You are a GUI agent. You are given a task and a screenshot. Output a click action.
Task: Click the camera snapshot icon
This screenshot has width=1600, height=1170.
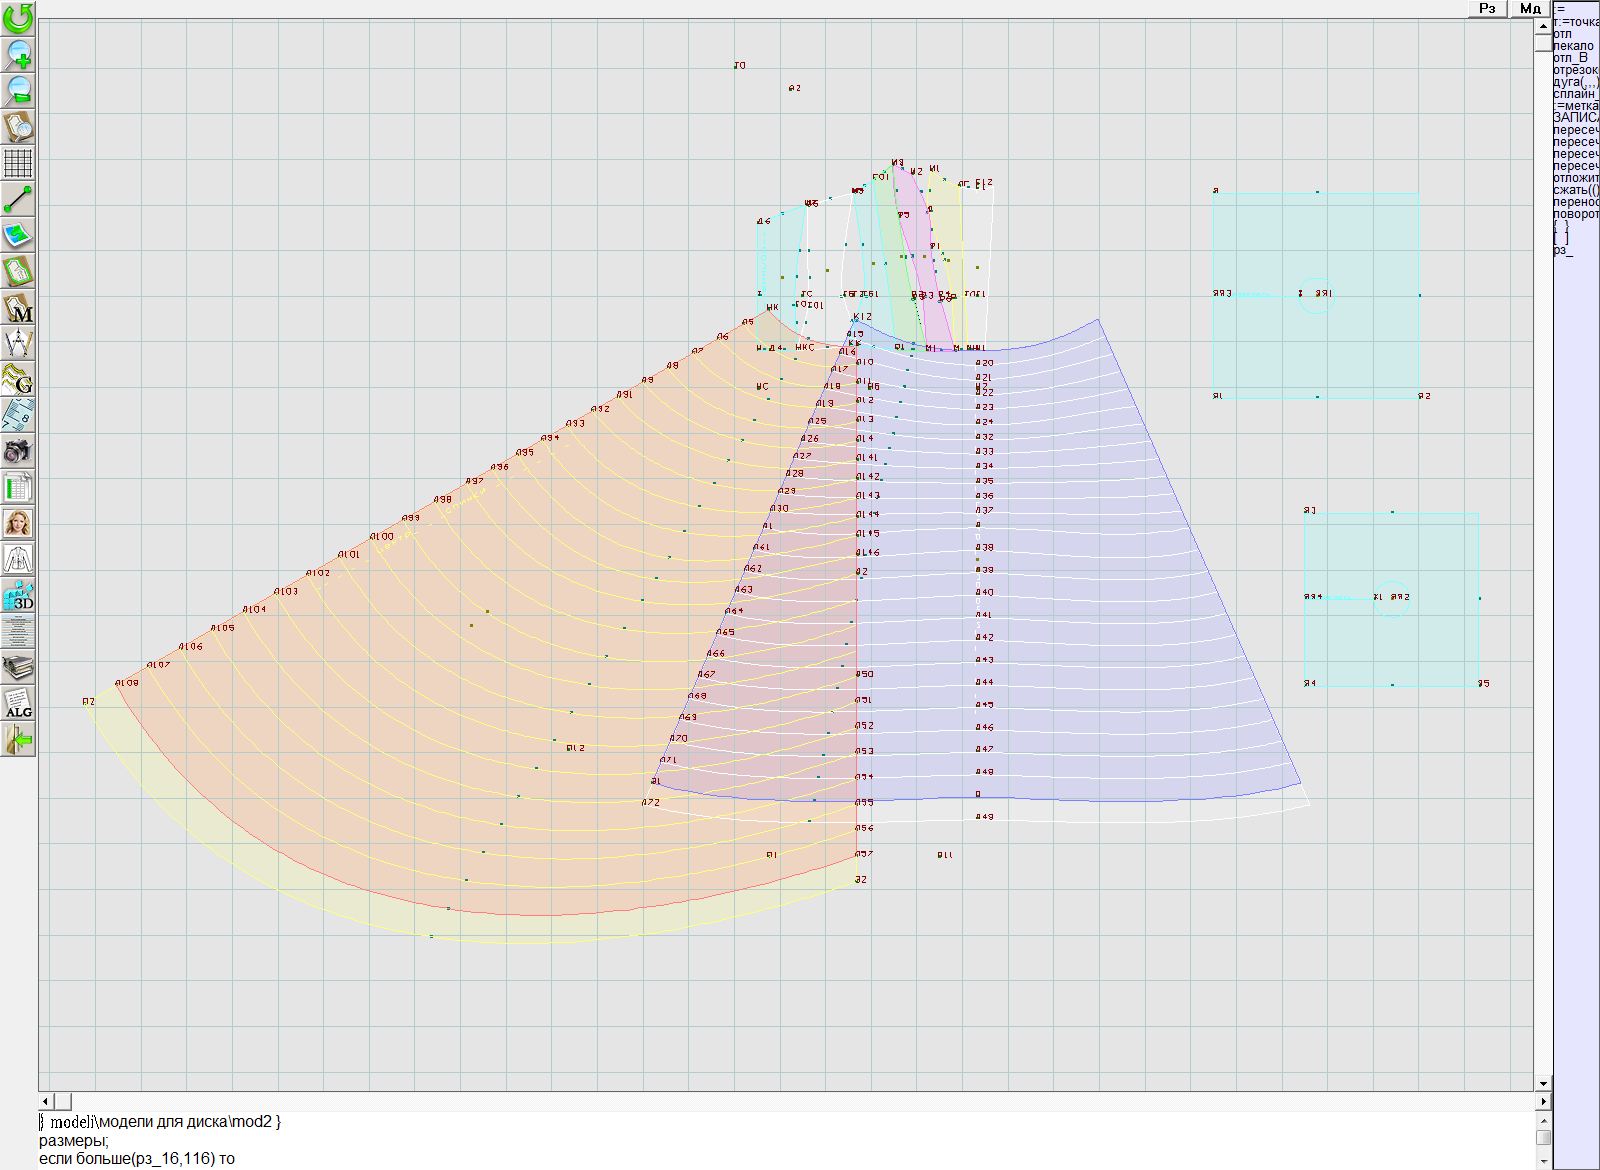[x=18, y=452]
